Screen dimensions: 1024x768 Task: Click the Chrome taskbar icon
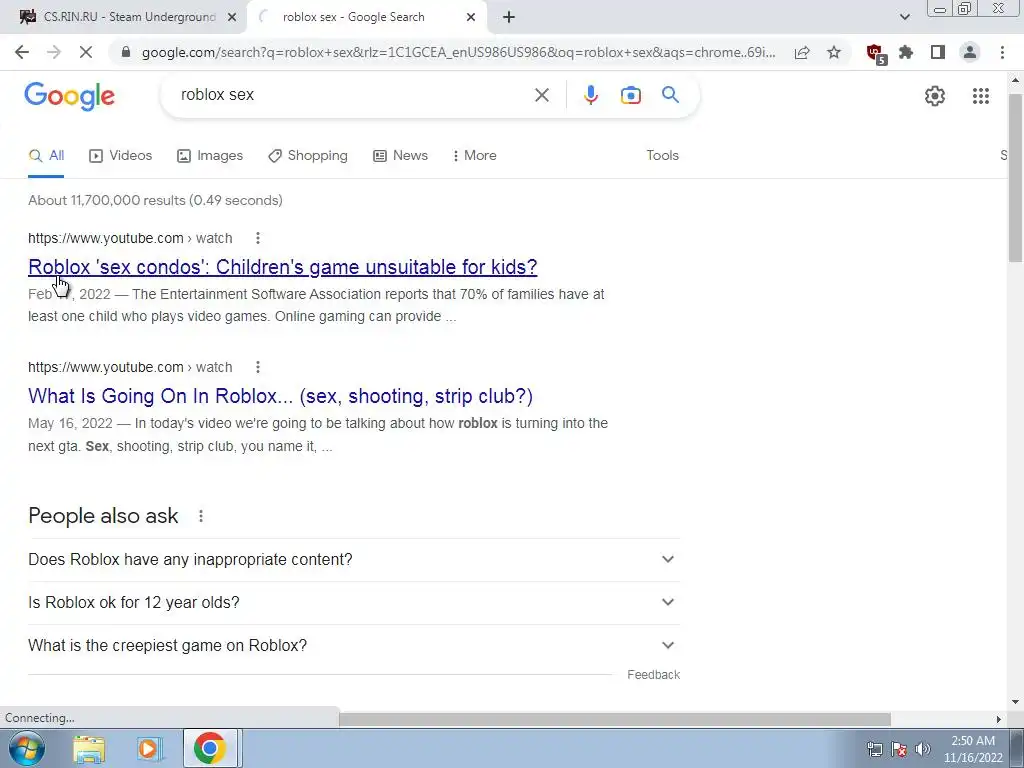point(210,748)
